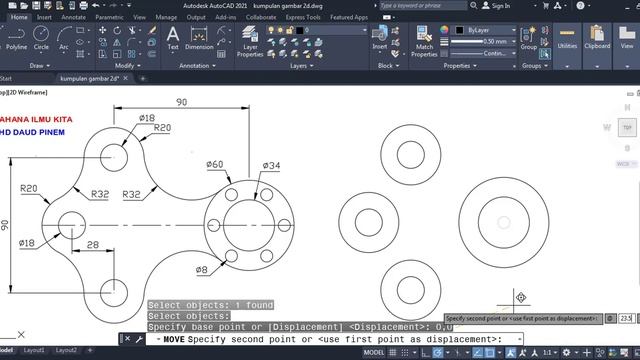This screenshot has width=640, height=360.
Task: Toggle ortho mode in status bar
Action: (425, 352)
